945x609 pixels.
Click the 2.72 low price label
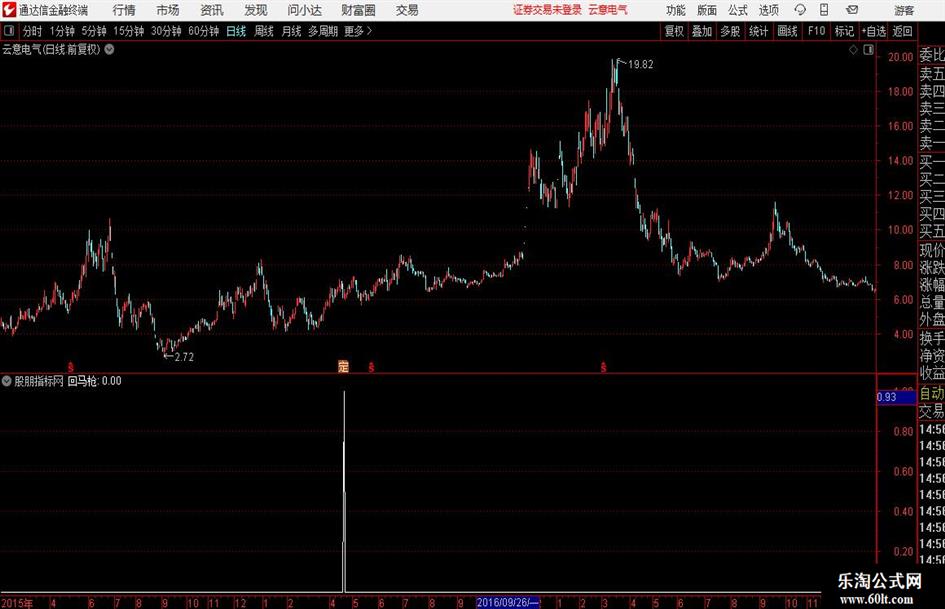[184, 357]
